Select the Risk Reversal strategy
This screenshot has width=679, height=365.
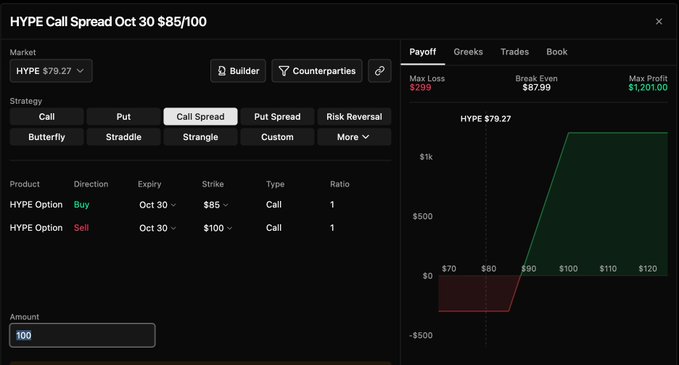click(354, 116)
